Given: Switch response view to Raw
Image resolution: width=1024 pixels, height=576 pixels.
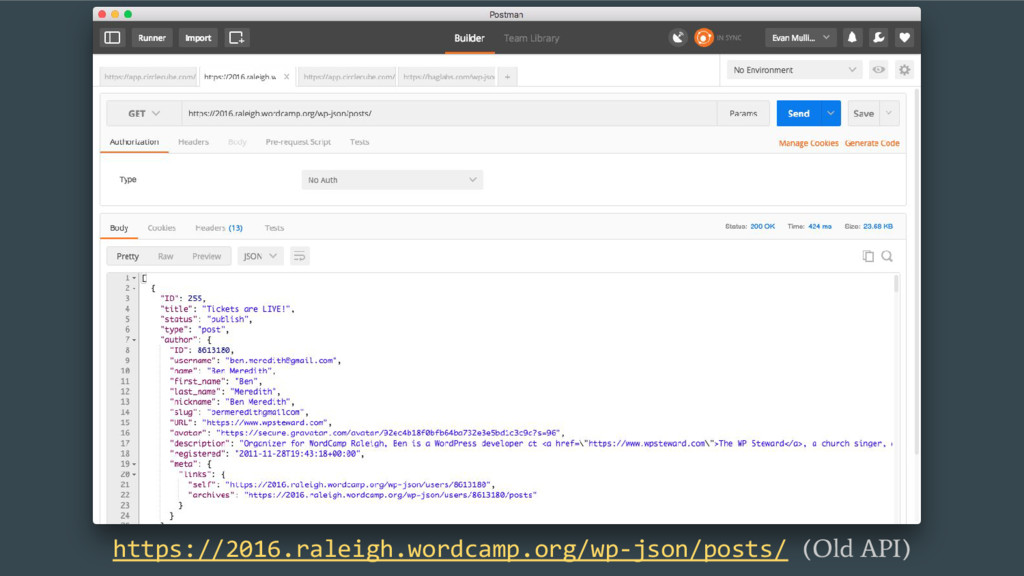Looking at the screenshot, I should 165,256.
